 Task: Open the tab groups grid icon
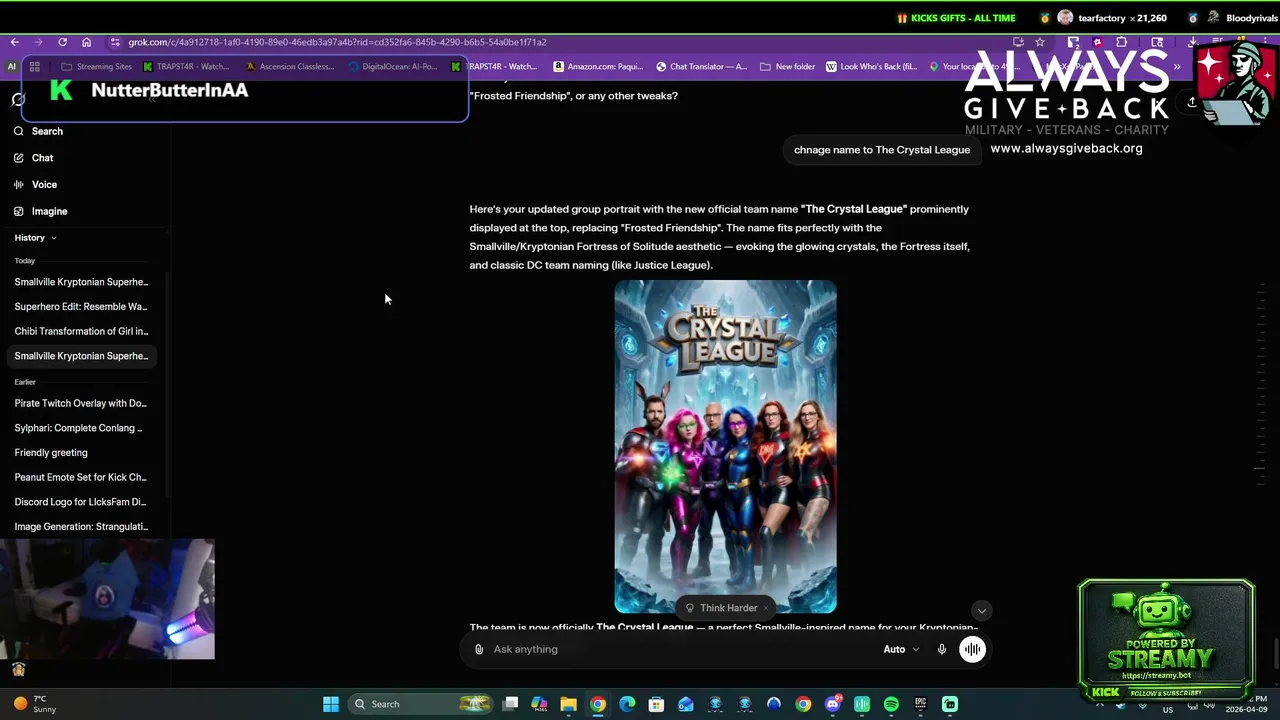pyautogui.click(x=34, y=67)
